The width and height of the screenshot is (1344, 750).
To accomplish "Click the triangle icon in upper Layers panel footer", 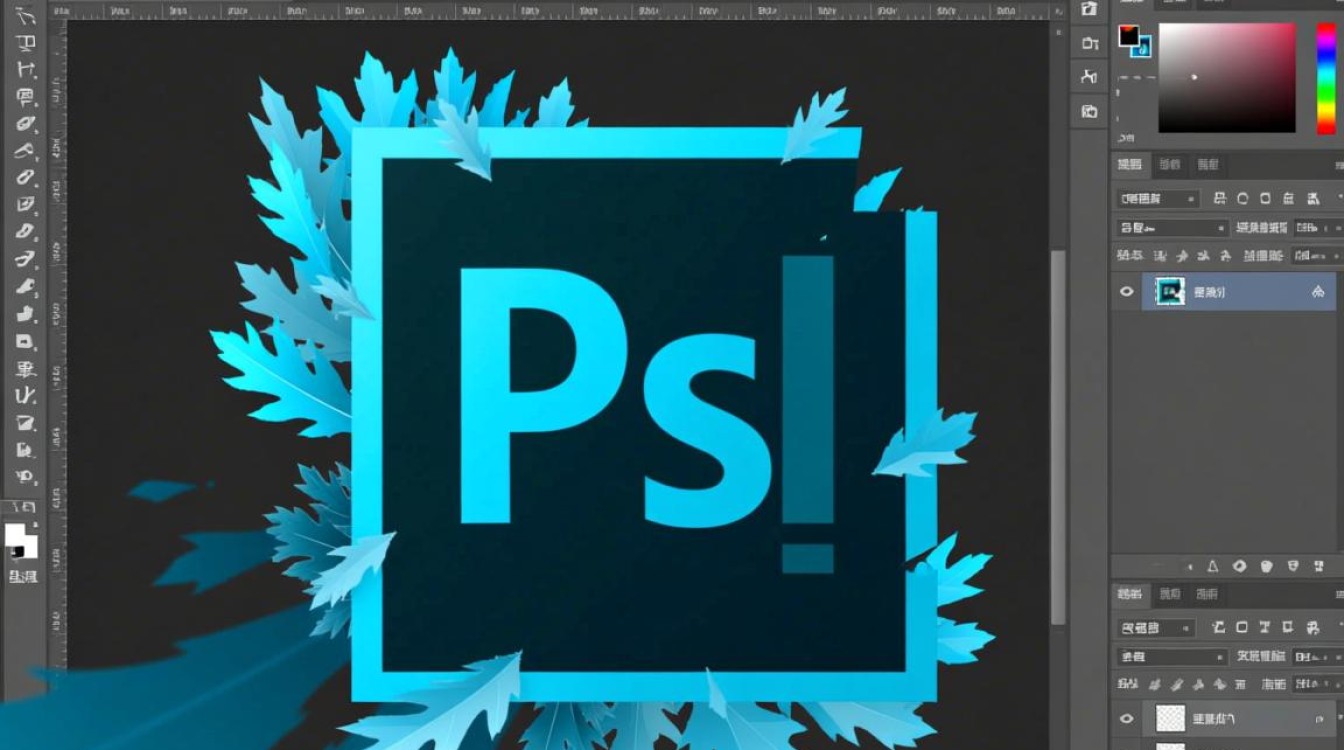I will pyautogui.click(x=1213, y=566).
